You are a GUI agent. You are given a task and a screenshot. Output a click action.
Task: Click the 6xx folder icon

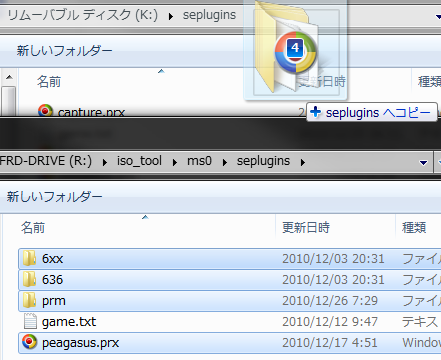click(x=29, y=259)
